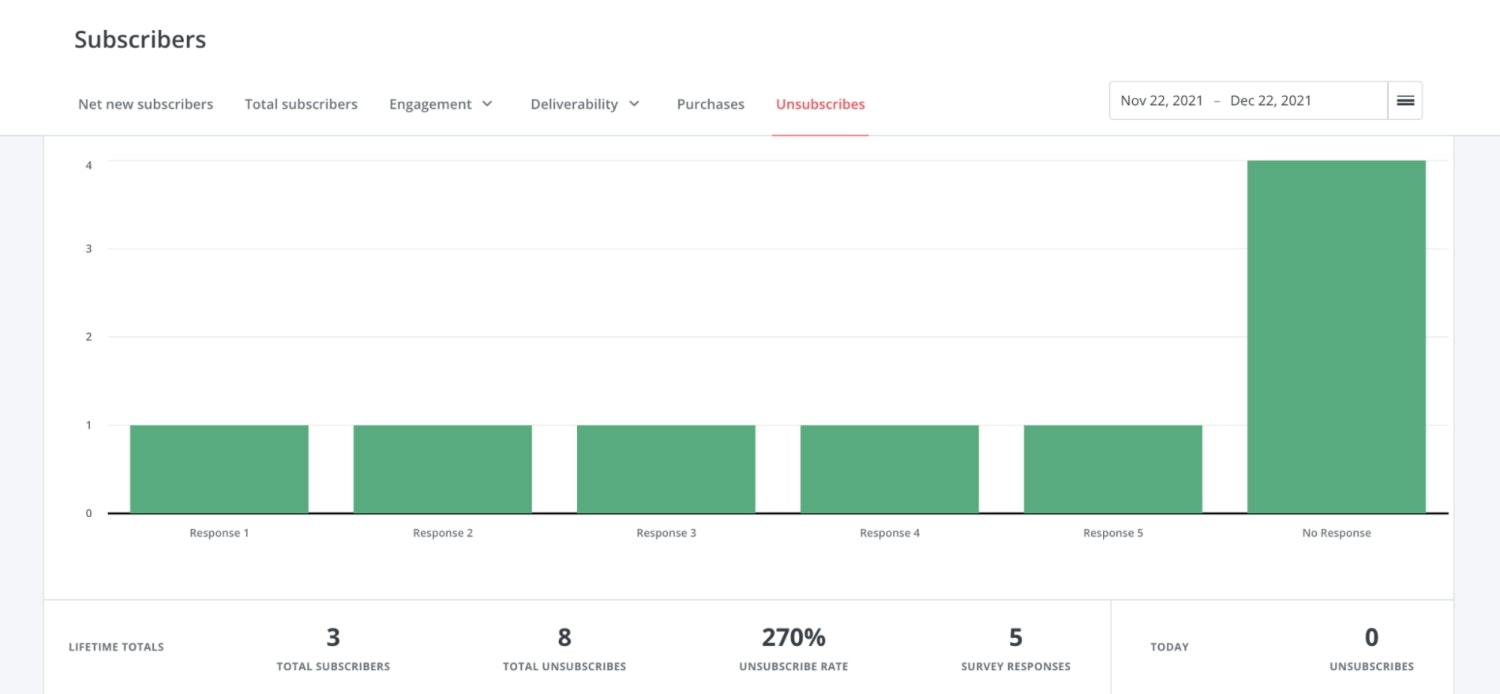Viewport: 1500px width, 694px height.
Task: Open the Total subscribers tab
Action: 301,104
